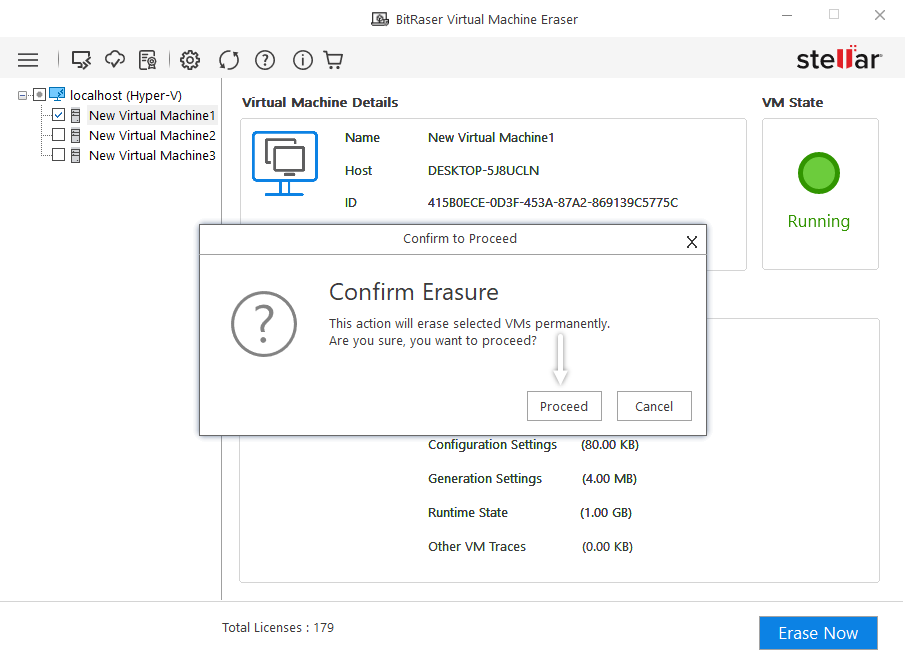Click the connect to host monitor icon
The image size is (906, 661).
pyautogui.click(x=81, y=60)
